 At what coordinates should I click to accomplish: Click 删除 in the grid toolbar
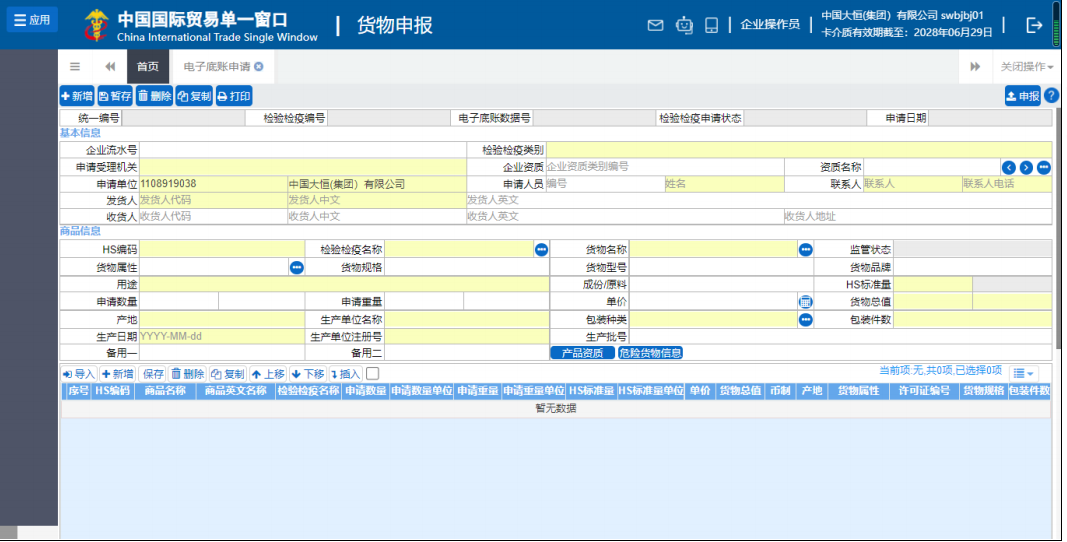pos(187,374)
